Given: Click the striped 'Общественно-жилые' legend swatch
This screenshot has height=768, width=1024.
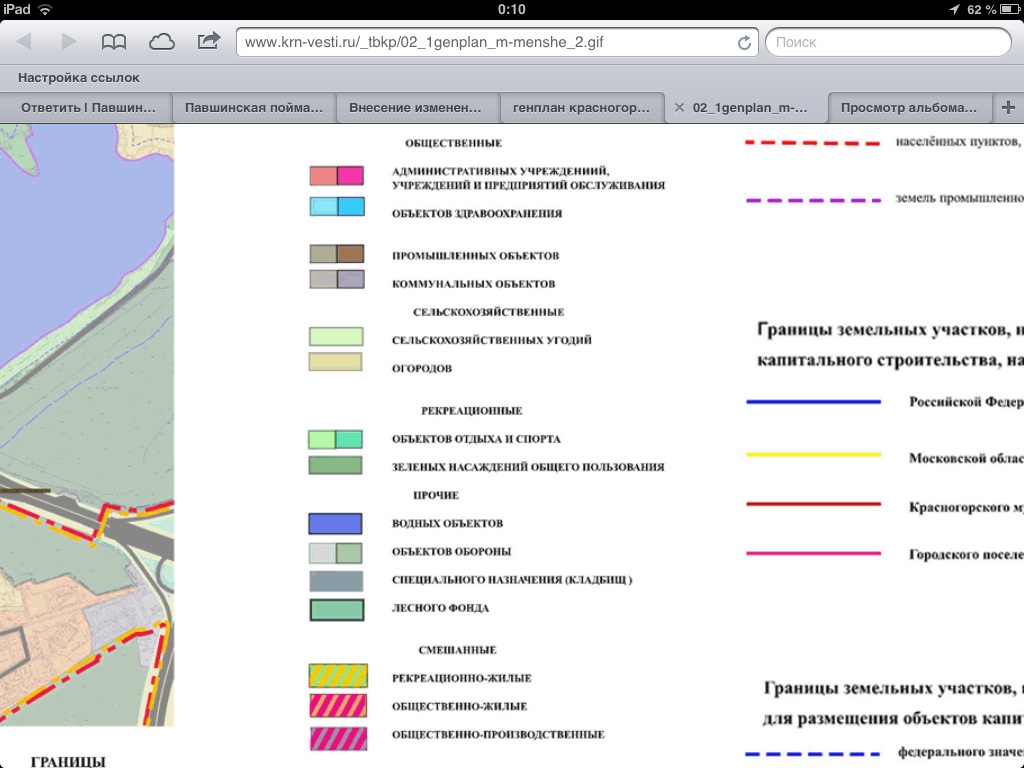Looking at the screenshot, I should [x=337, y=706].
